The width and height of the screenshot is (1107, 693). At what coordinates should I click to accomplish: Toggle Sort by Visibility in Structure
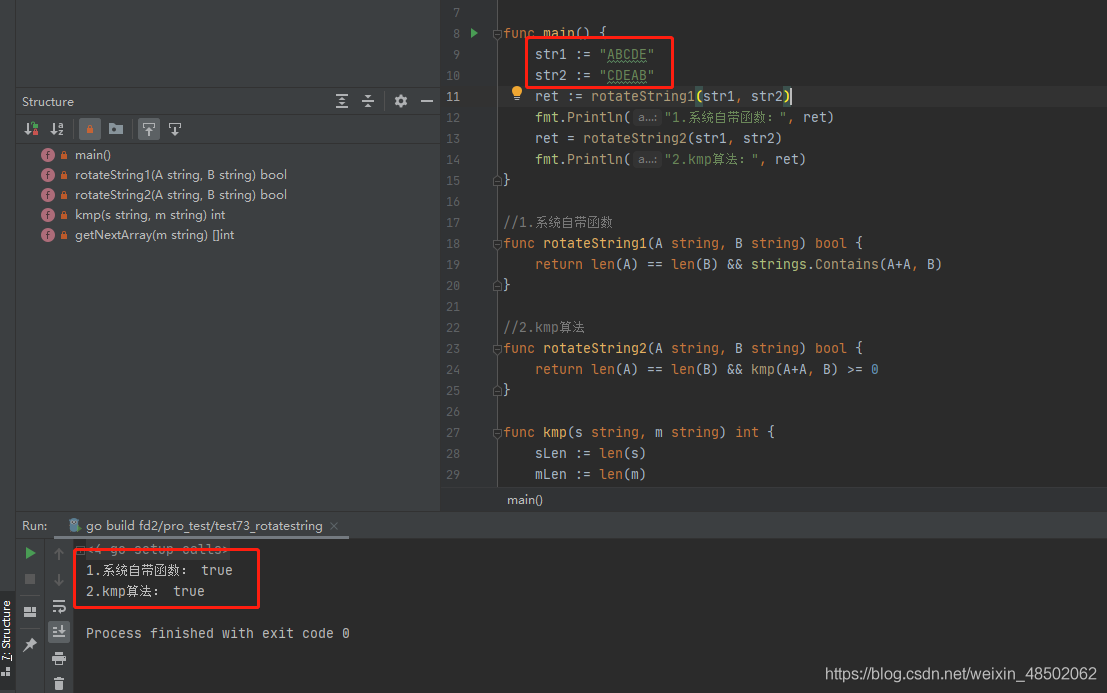click(31, 129)
